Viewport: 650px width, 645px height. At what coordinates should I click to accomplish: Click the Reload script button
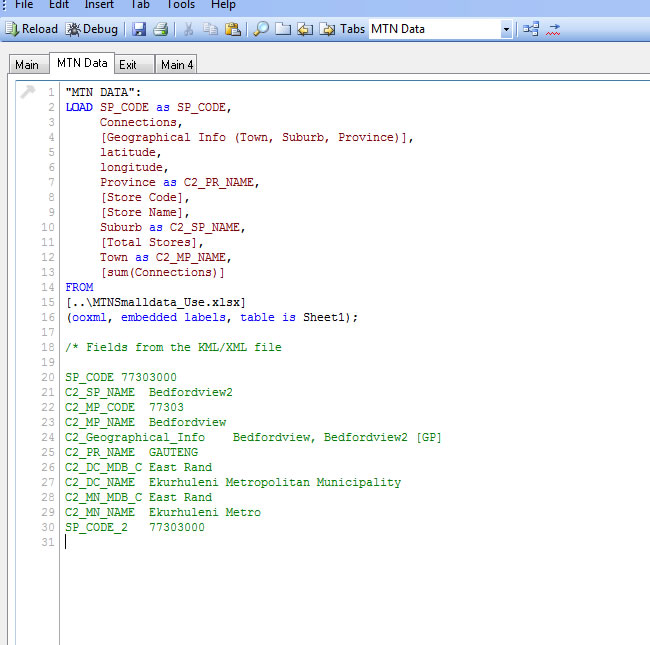pos(32,29)
